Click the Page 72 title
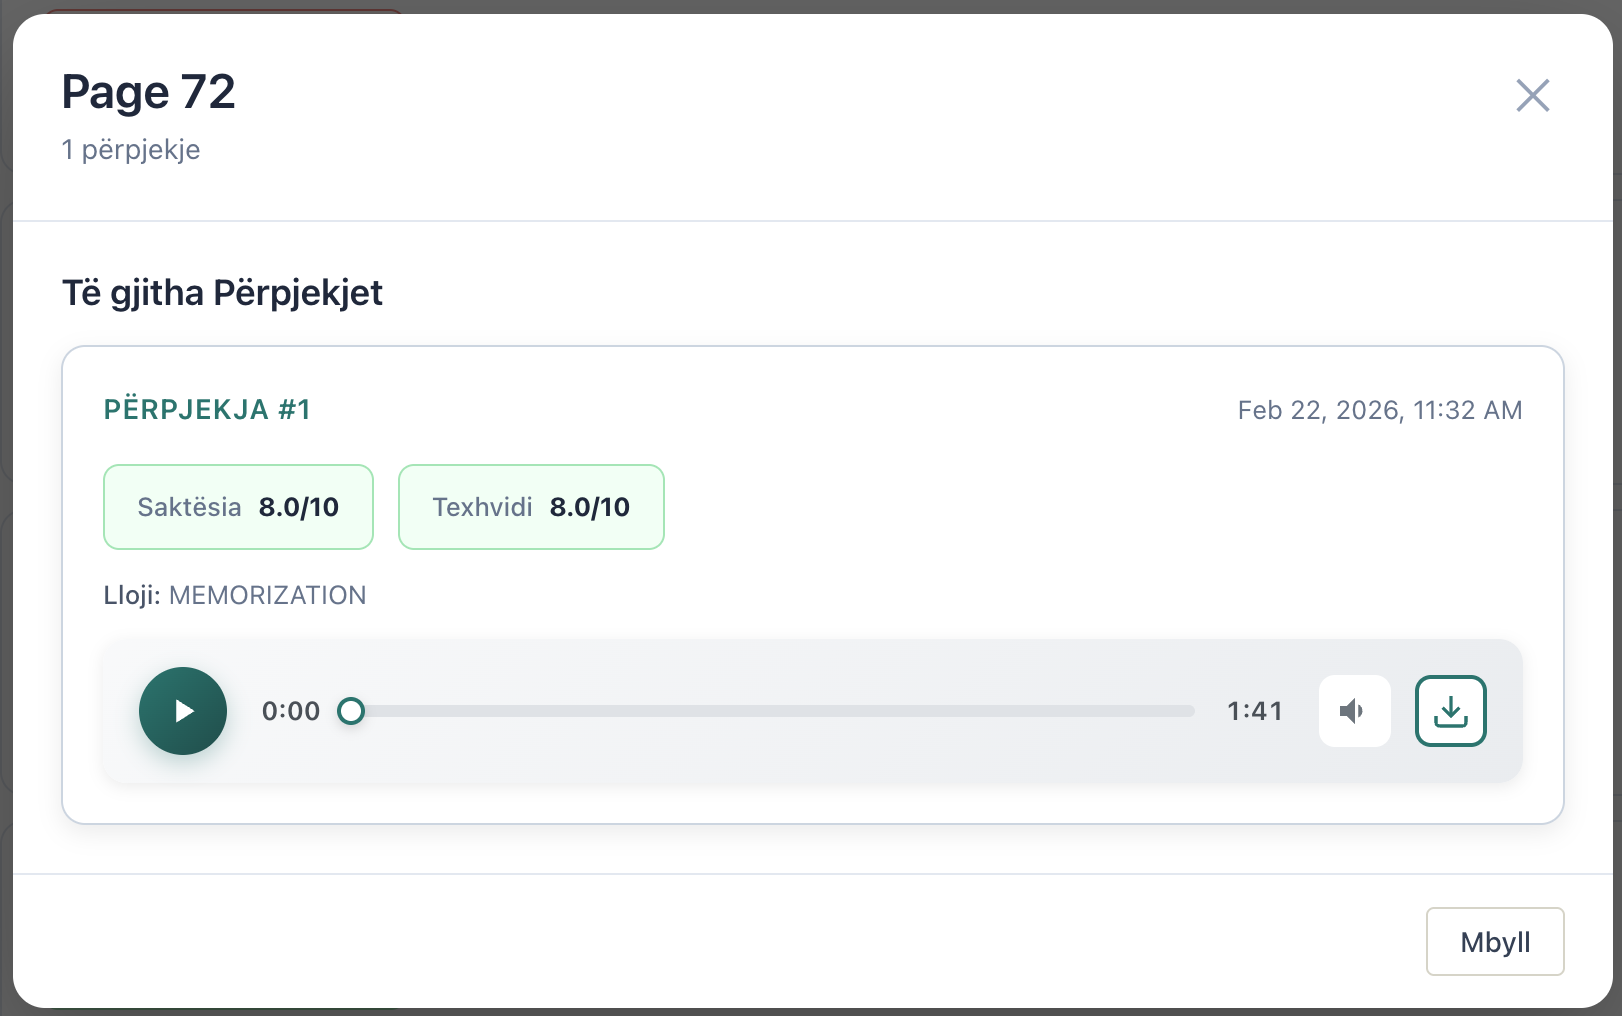 (149, 92)
